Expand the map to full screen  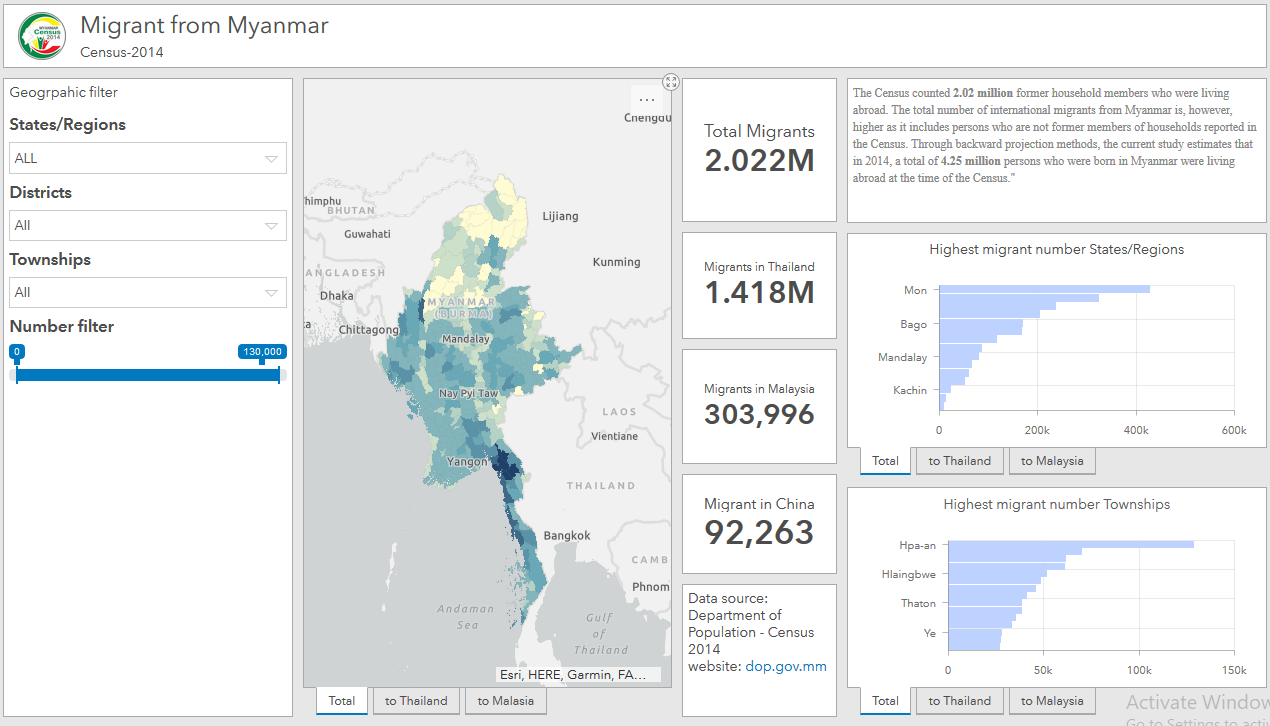tap(671, 82)
